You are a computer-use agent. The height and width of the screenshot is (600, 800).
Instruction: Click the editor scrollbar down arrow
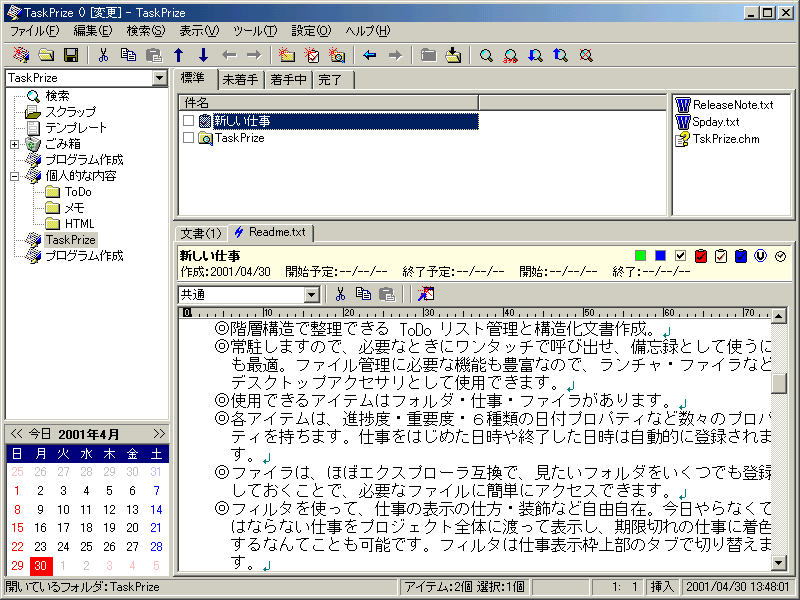[779, 563]
